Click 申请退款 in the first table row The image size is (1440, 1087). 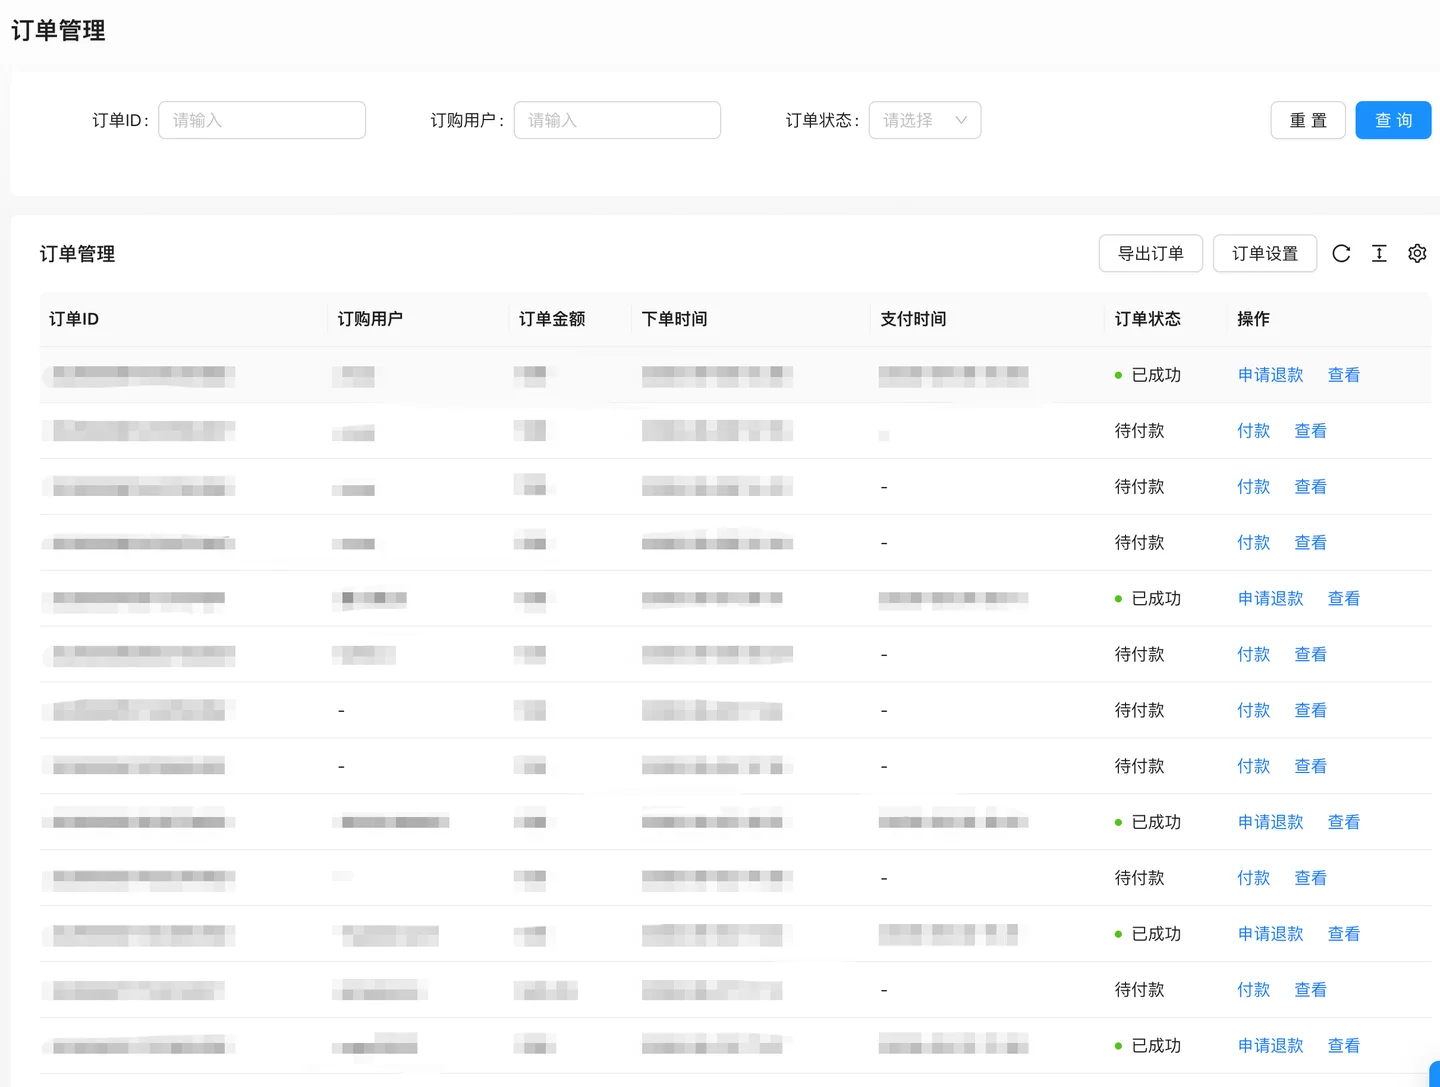click(1271, 375)
